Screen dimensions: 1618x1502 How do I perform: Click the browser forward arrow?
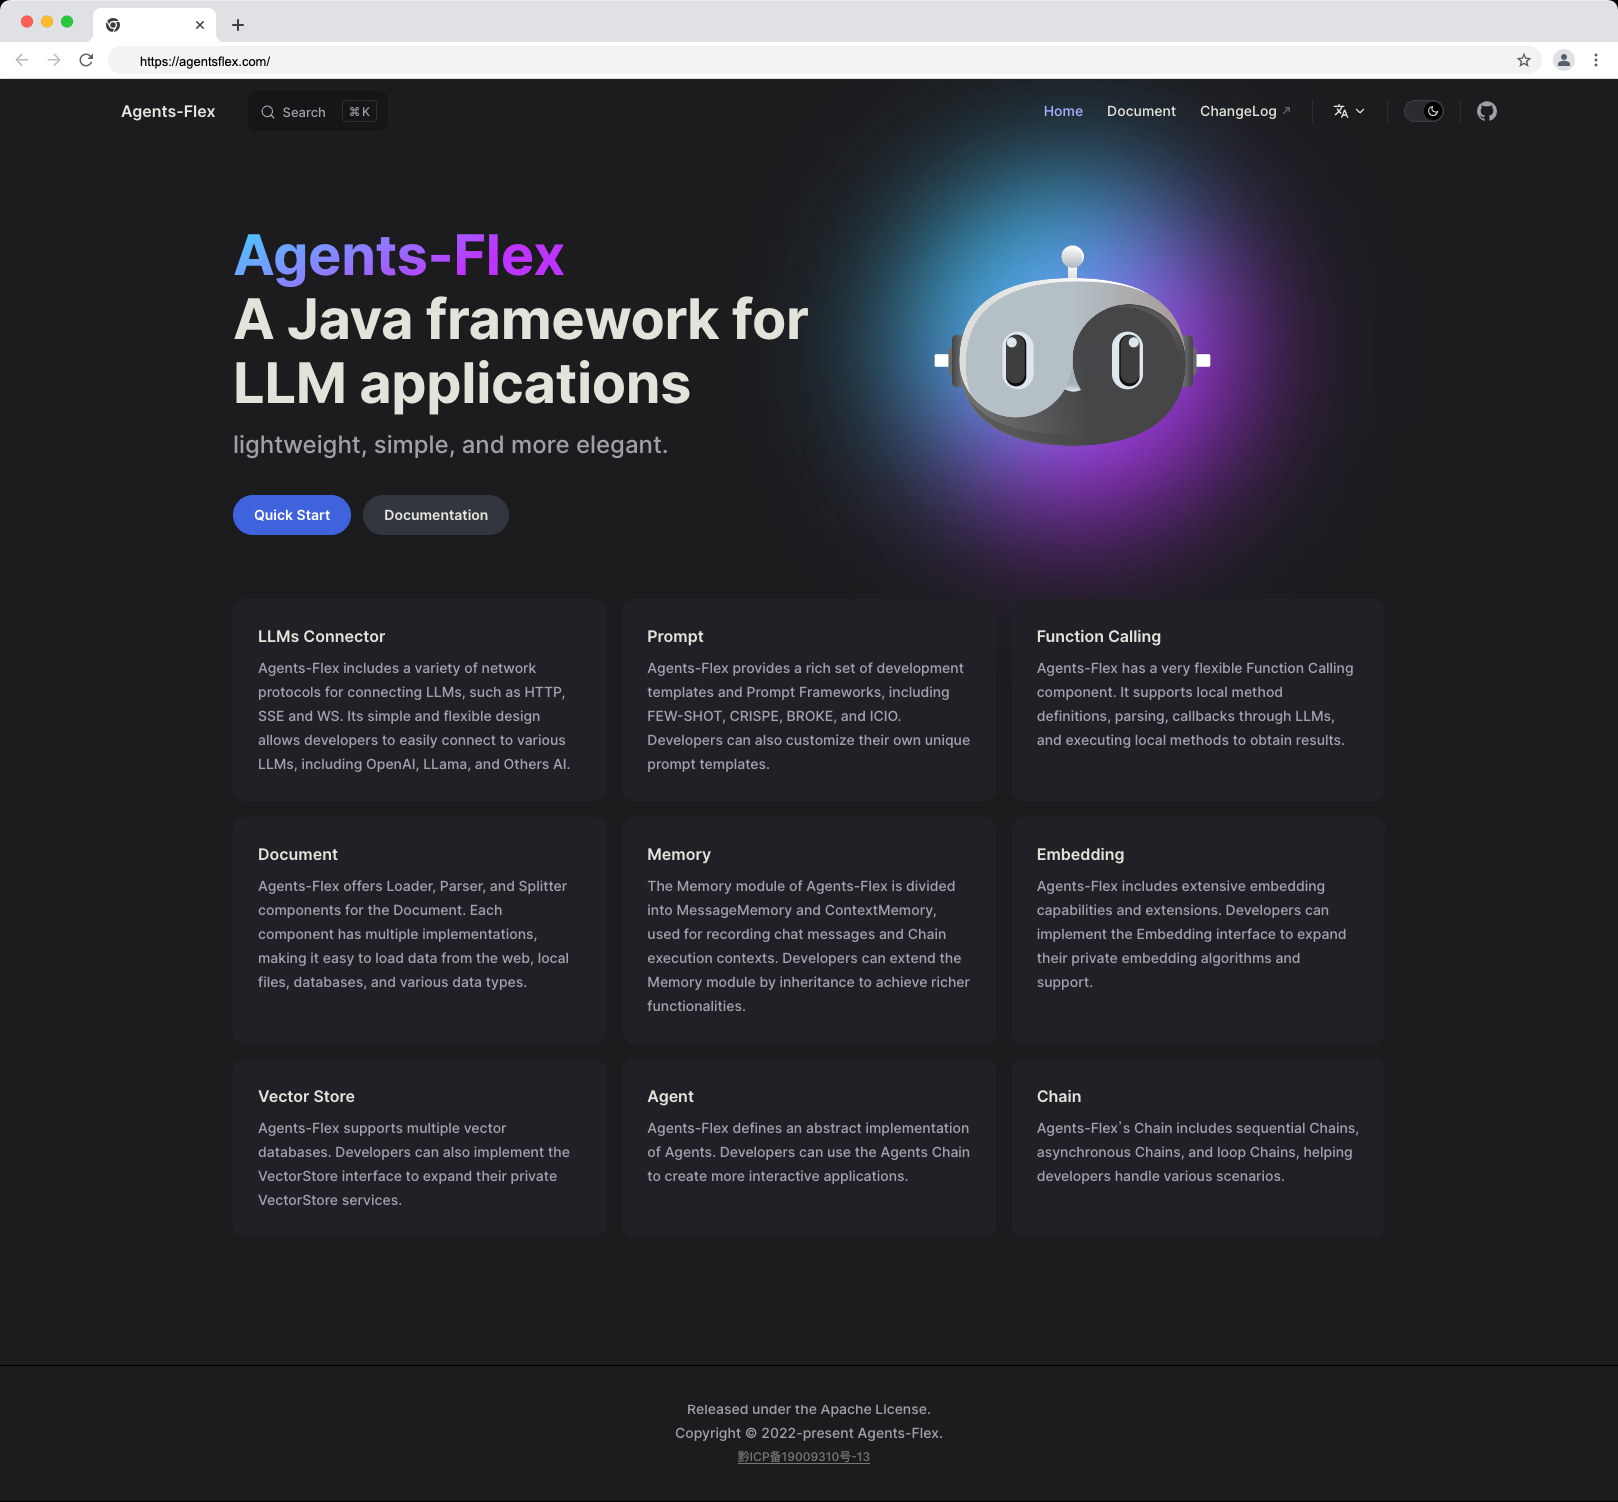(x=54, y=60)
